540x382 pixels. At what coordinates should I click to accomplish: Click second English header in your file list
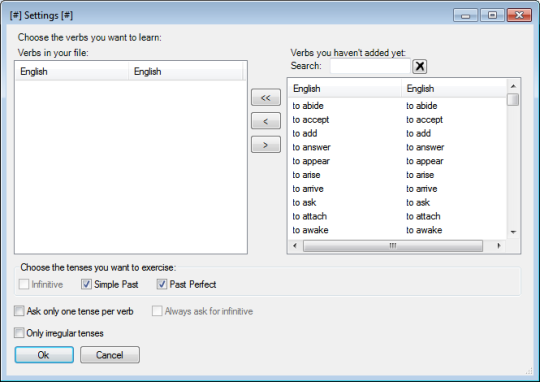tap(186, 71)
